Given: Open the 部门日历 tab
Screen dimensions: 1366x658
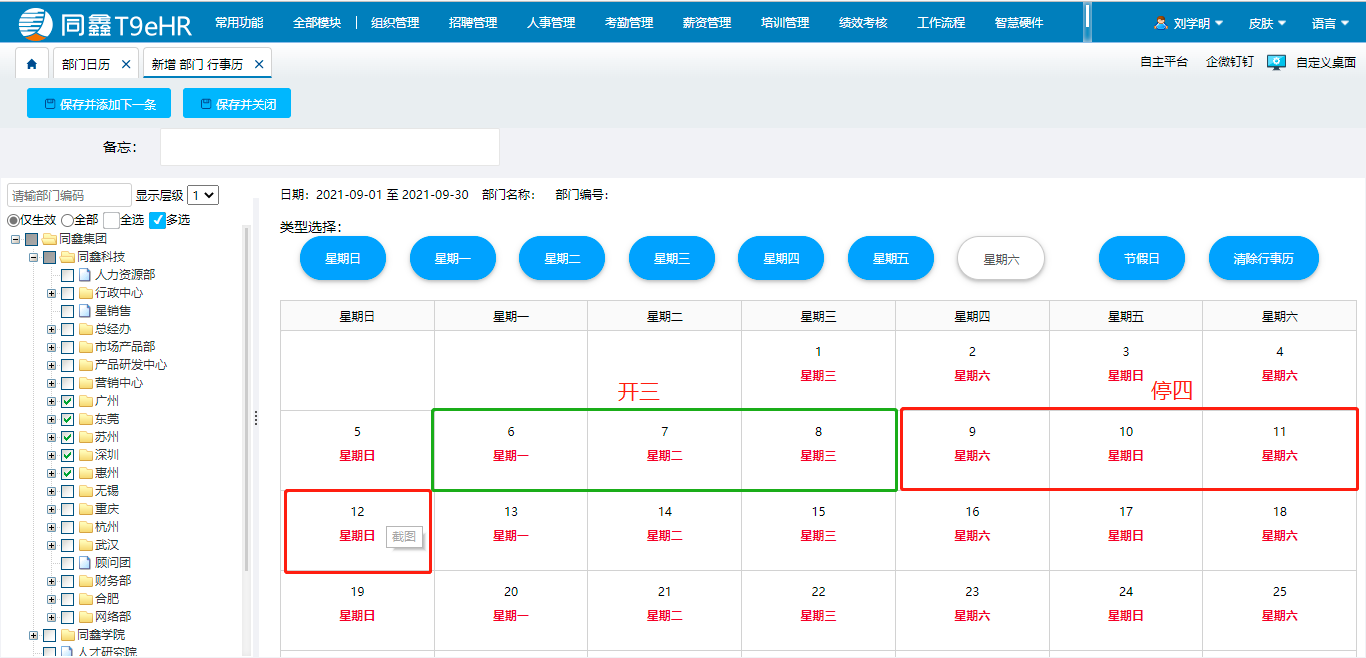Looking at the screenshot, I should pyautogui.click(x=87, y=61).
